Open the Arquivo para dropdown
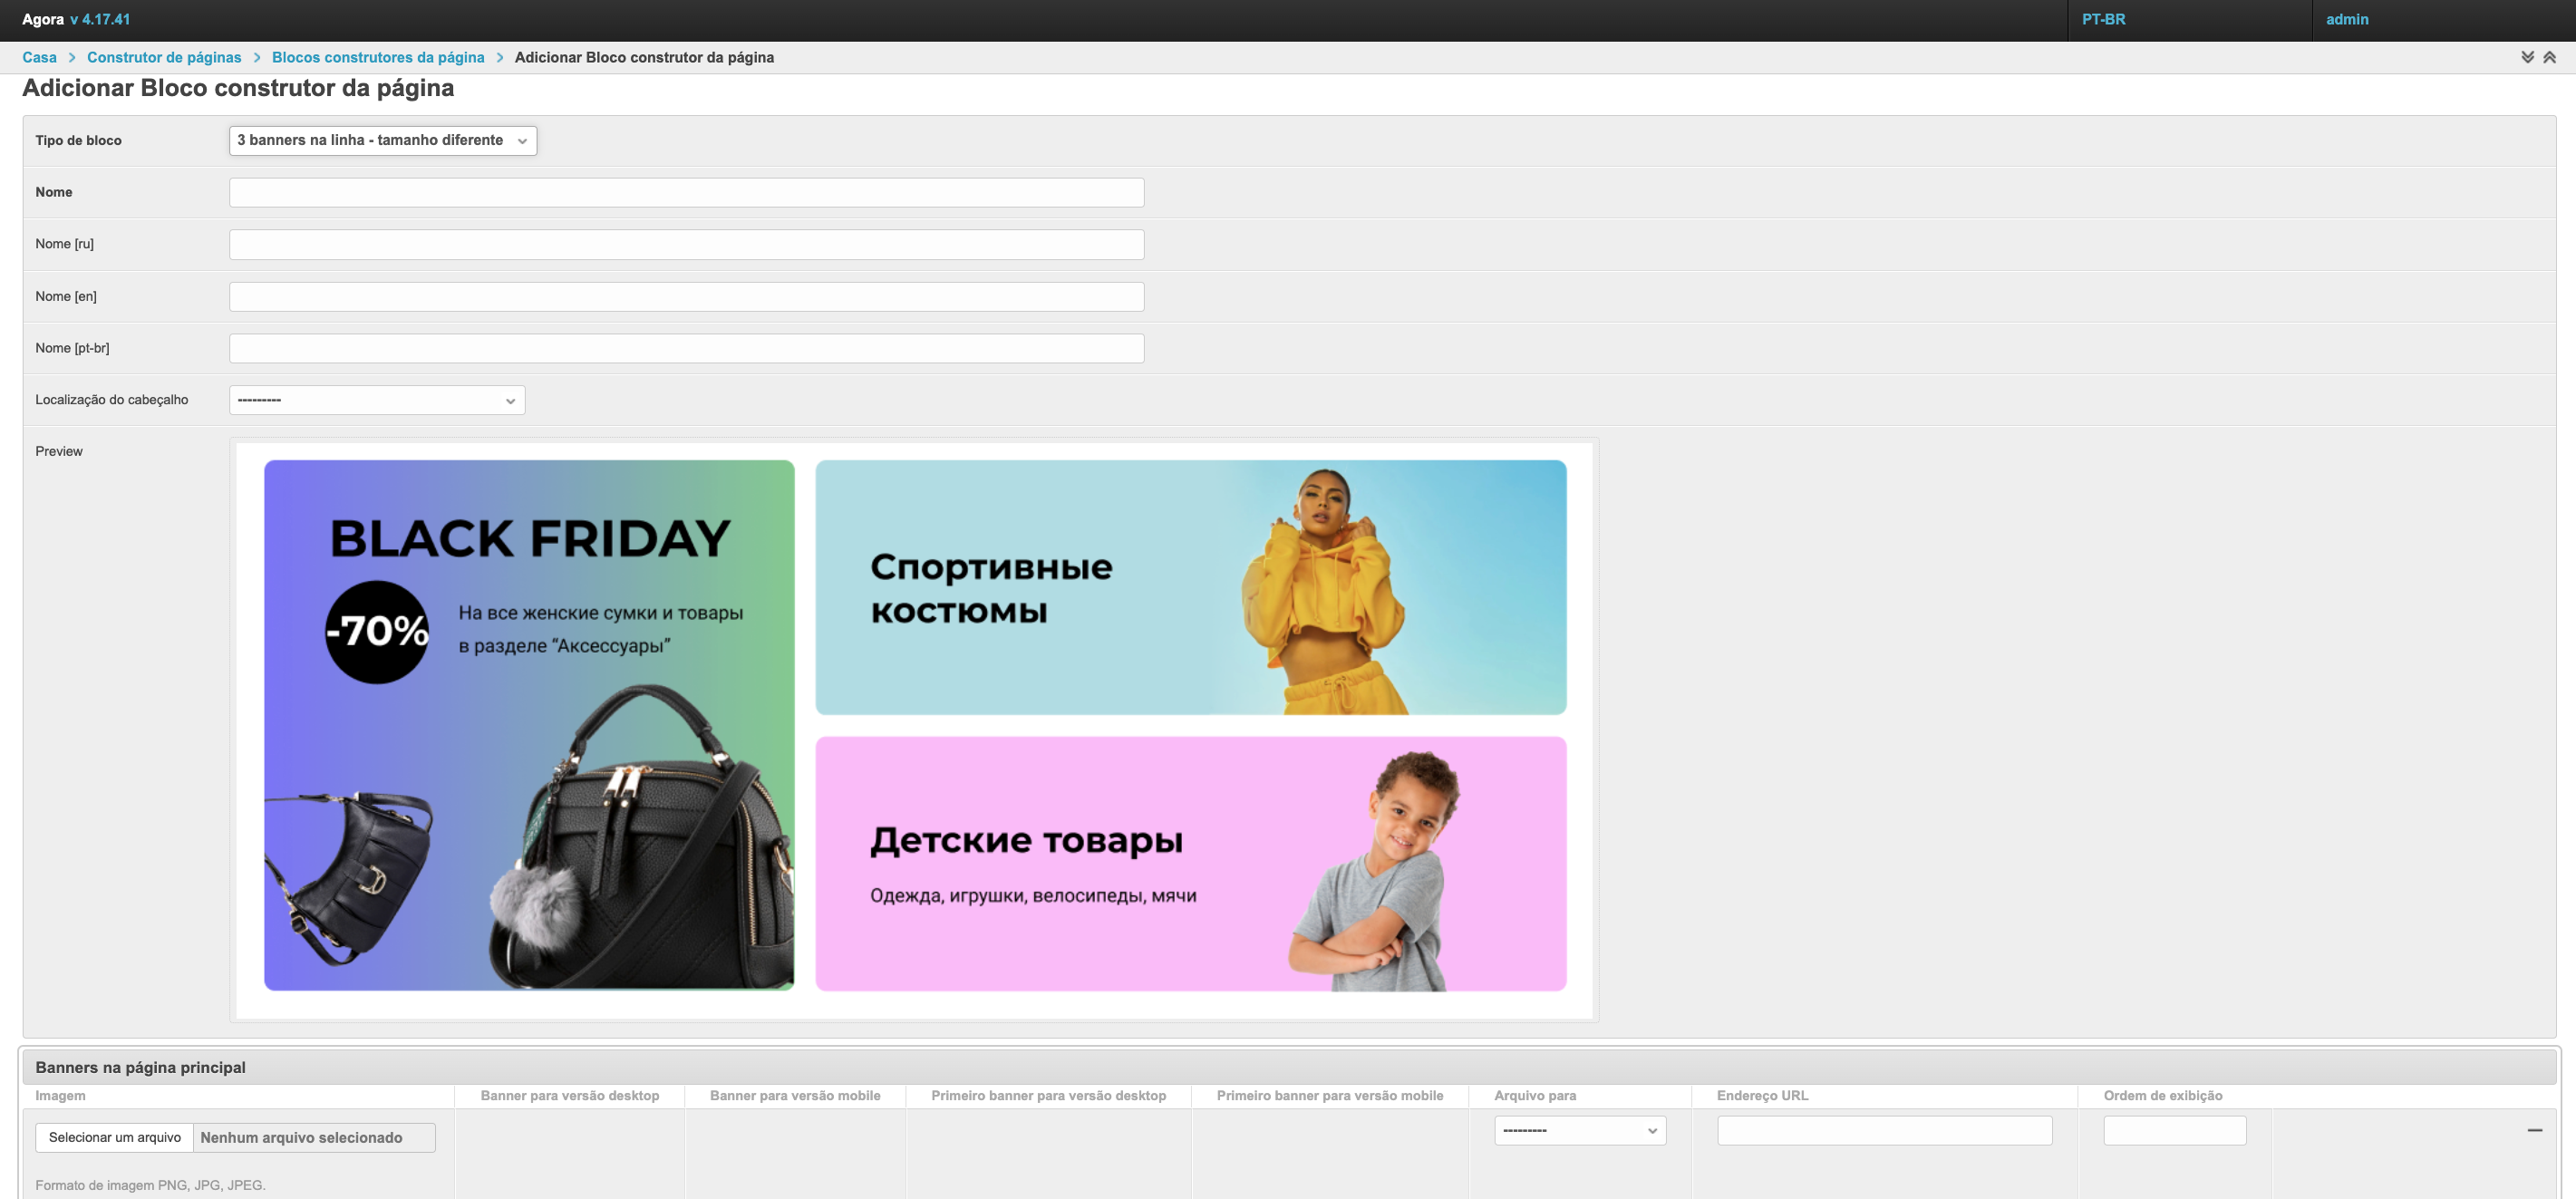This screenshot has width=2576, height=1199. pos(1579,1130)
